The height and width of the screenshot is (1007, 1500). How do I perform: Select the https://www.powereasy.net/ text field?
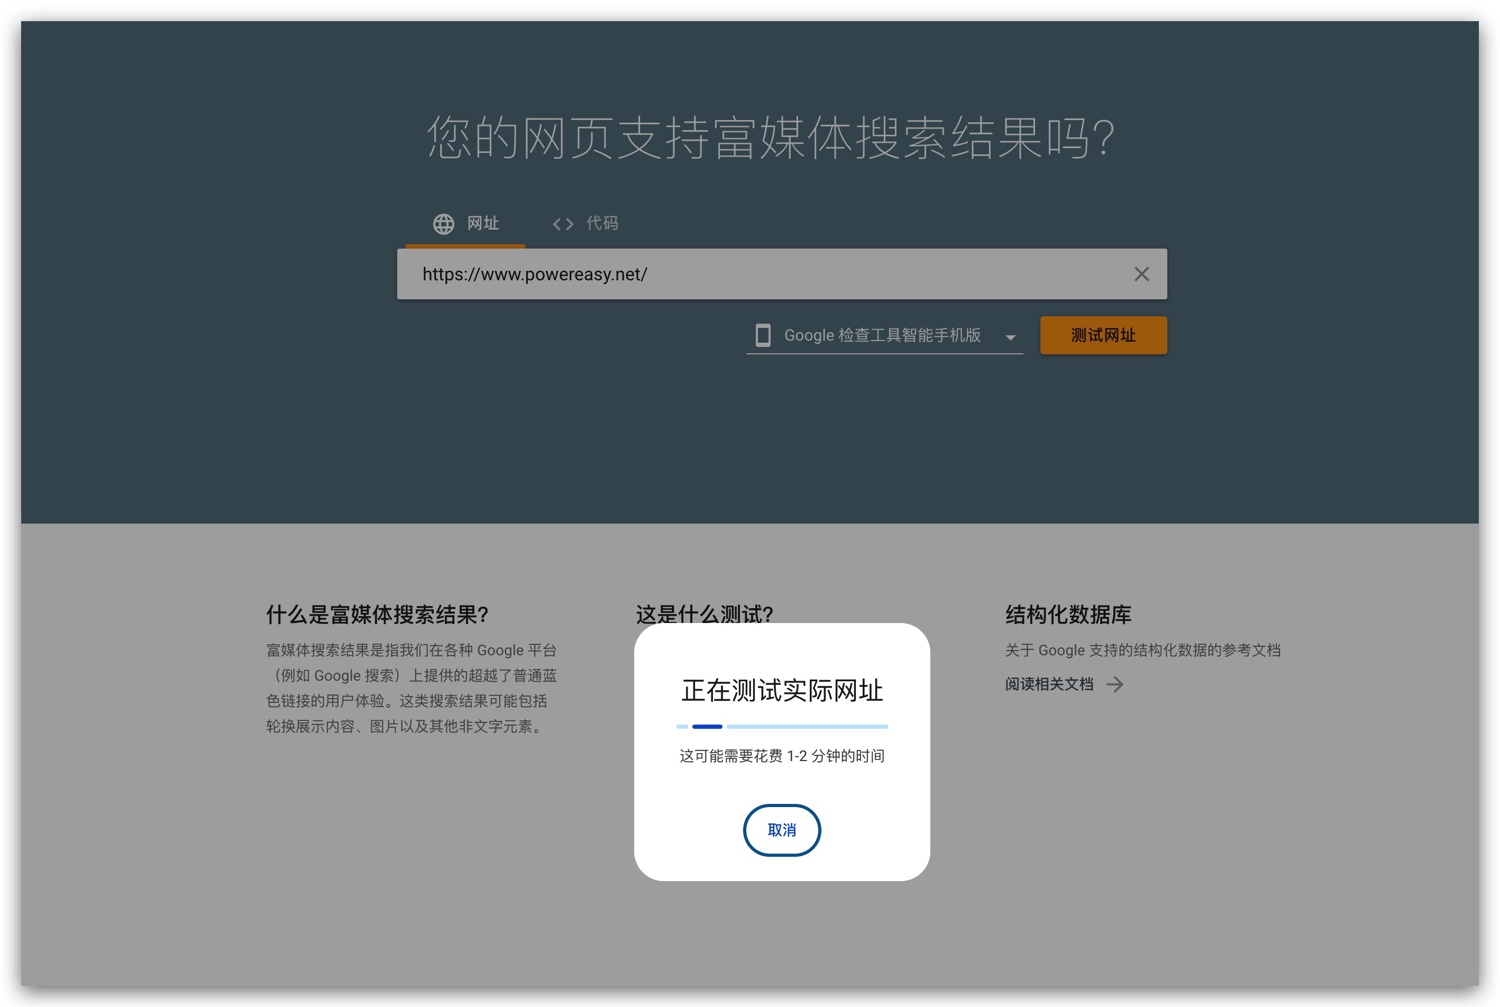(700, 273)
